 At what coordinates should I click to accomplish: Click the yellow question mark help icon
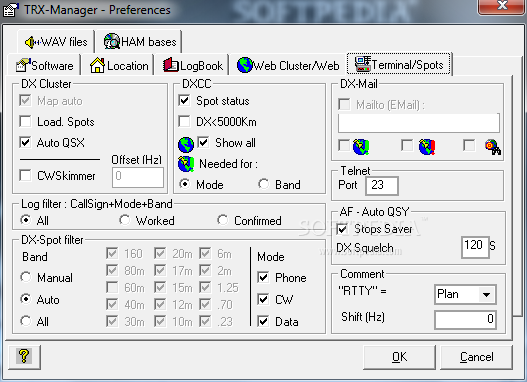pyautogui.click(x=24, y=356)
